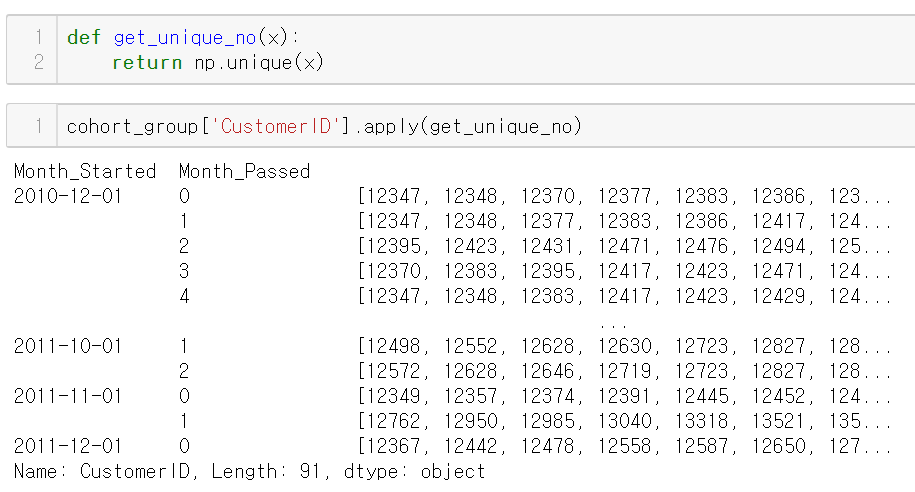Click the 2011-10-01 index label
The image size is (915, 492).
[68, 346]
